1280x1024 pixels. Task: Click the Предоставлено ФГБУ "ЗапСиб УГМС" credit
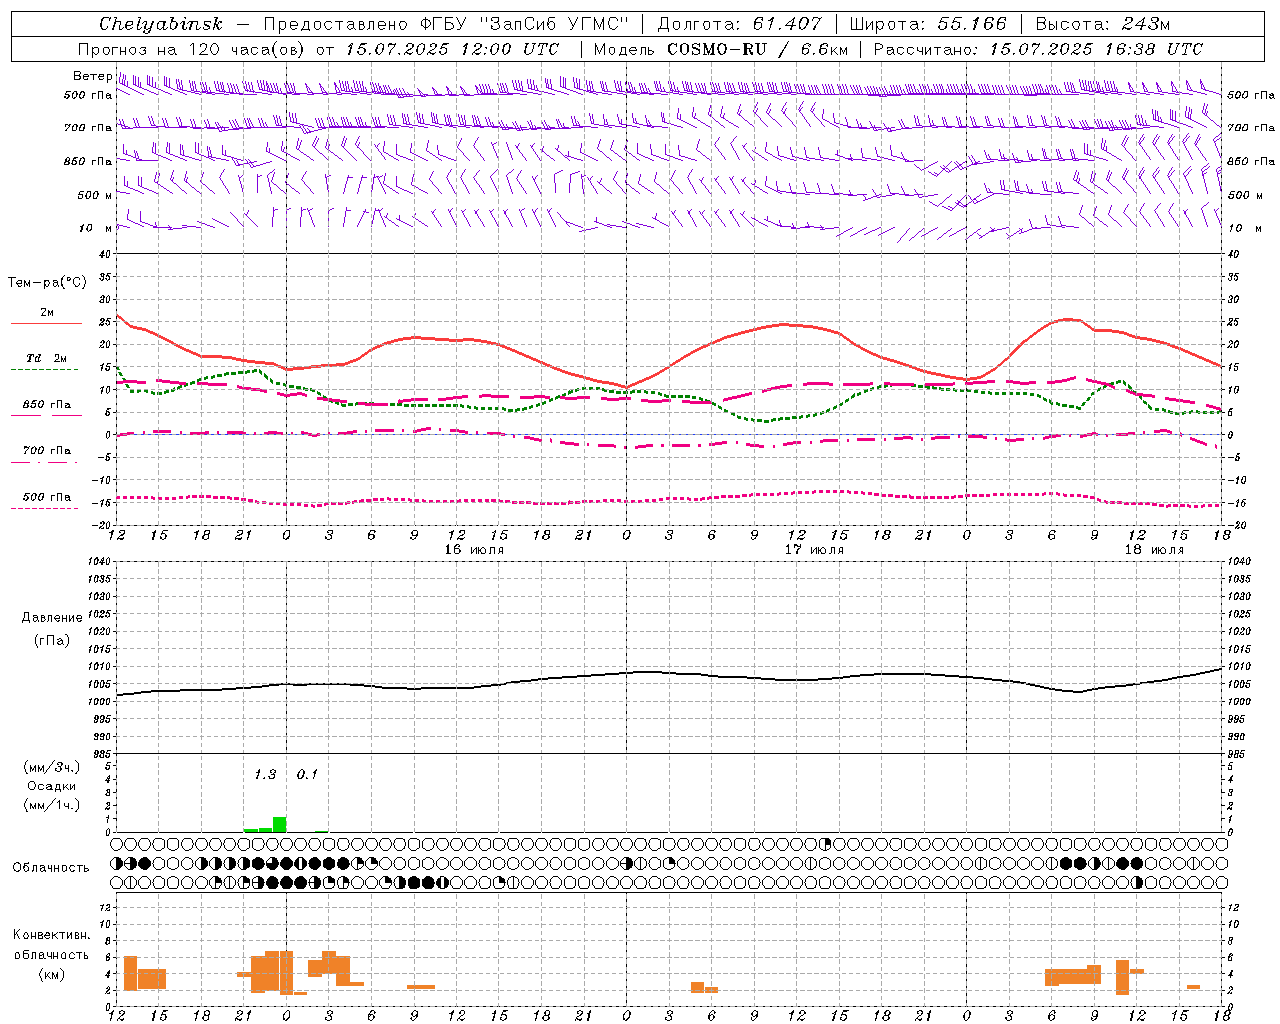[x=445, y=24]
